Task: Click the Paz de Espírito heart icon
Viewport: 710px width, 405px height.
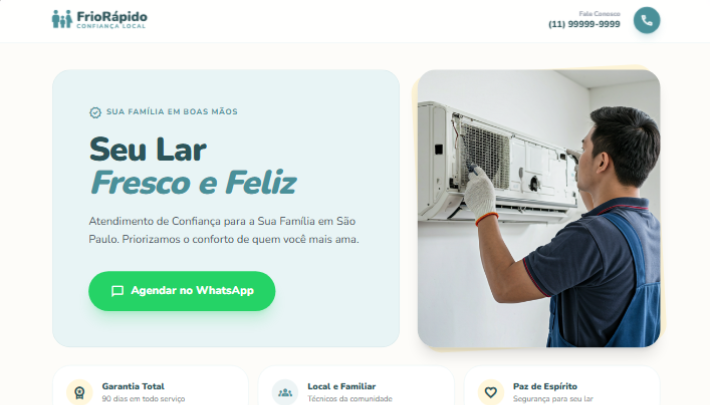Action: (x=490, y=392)
